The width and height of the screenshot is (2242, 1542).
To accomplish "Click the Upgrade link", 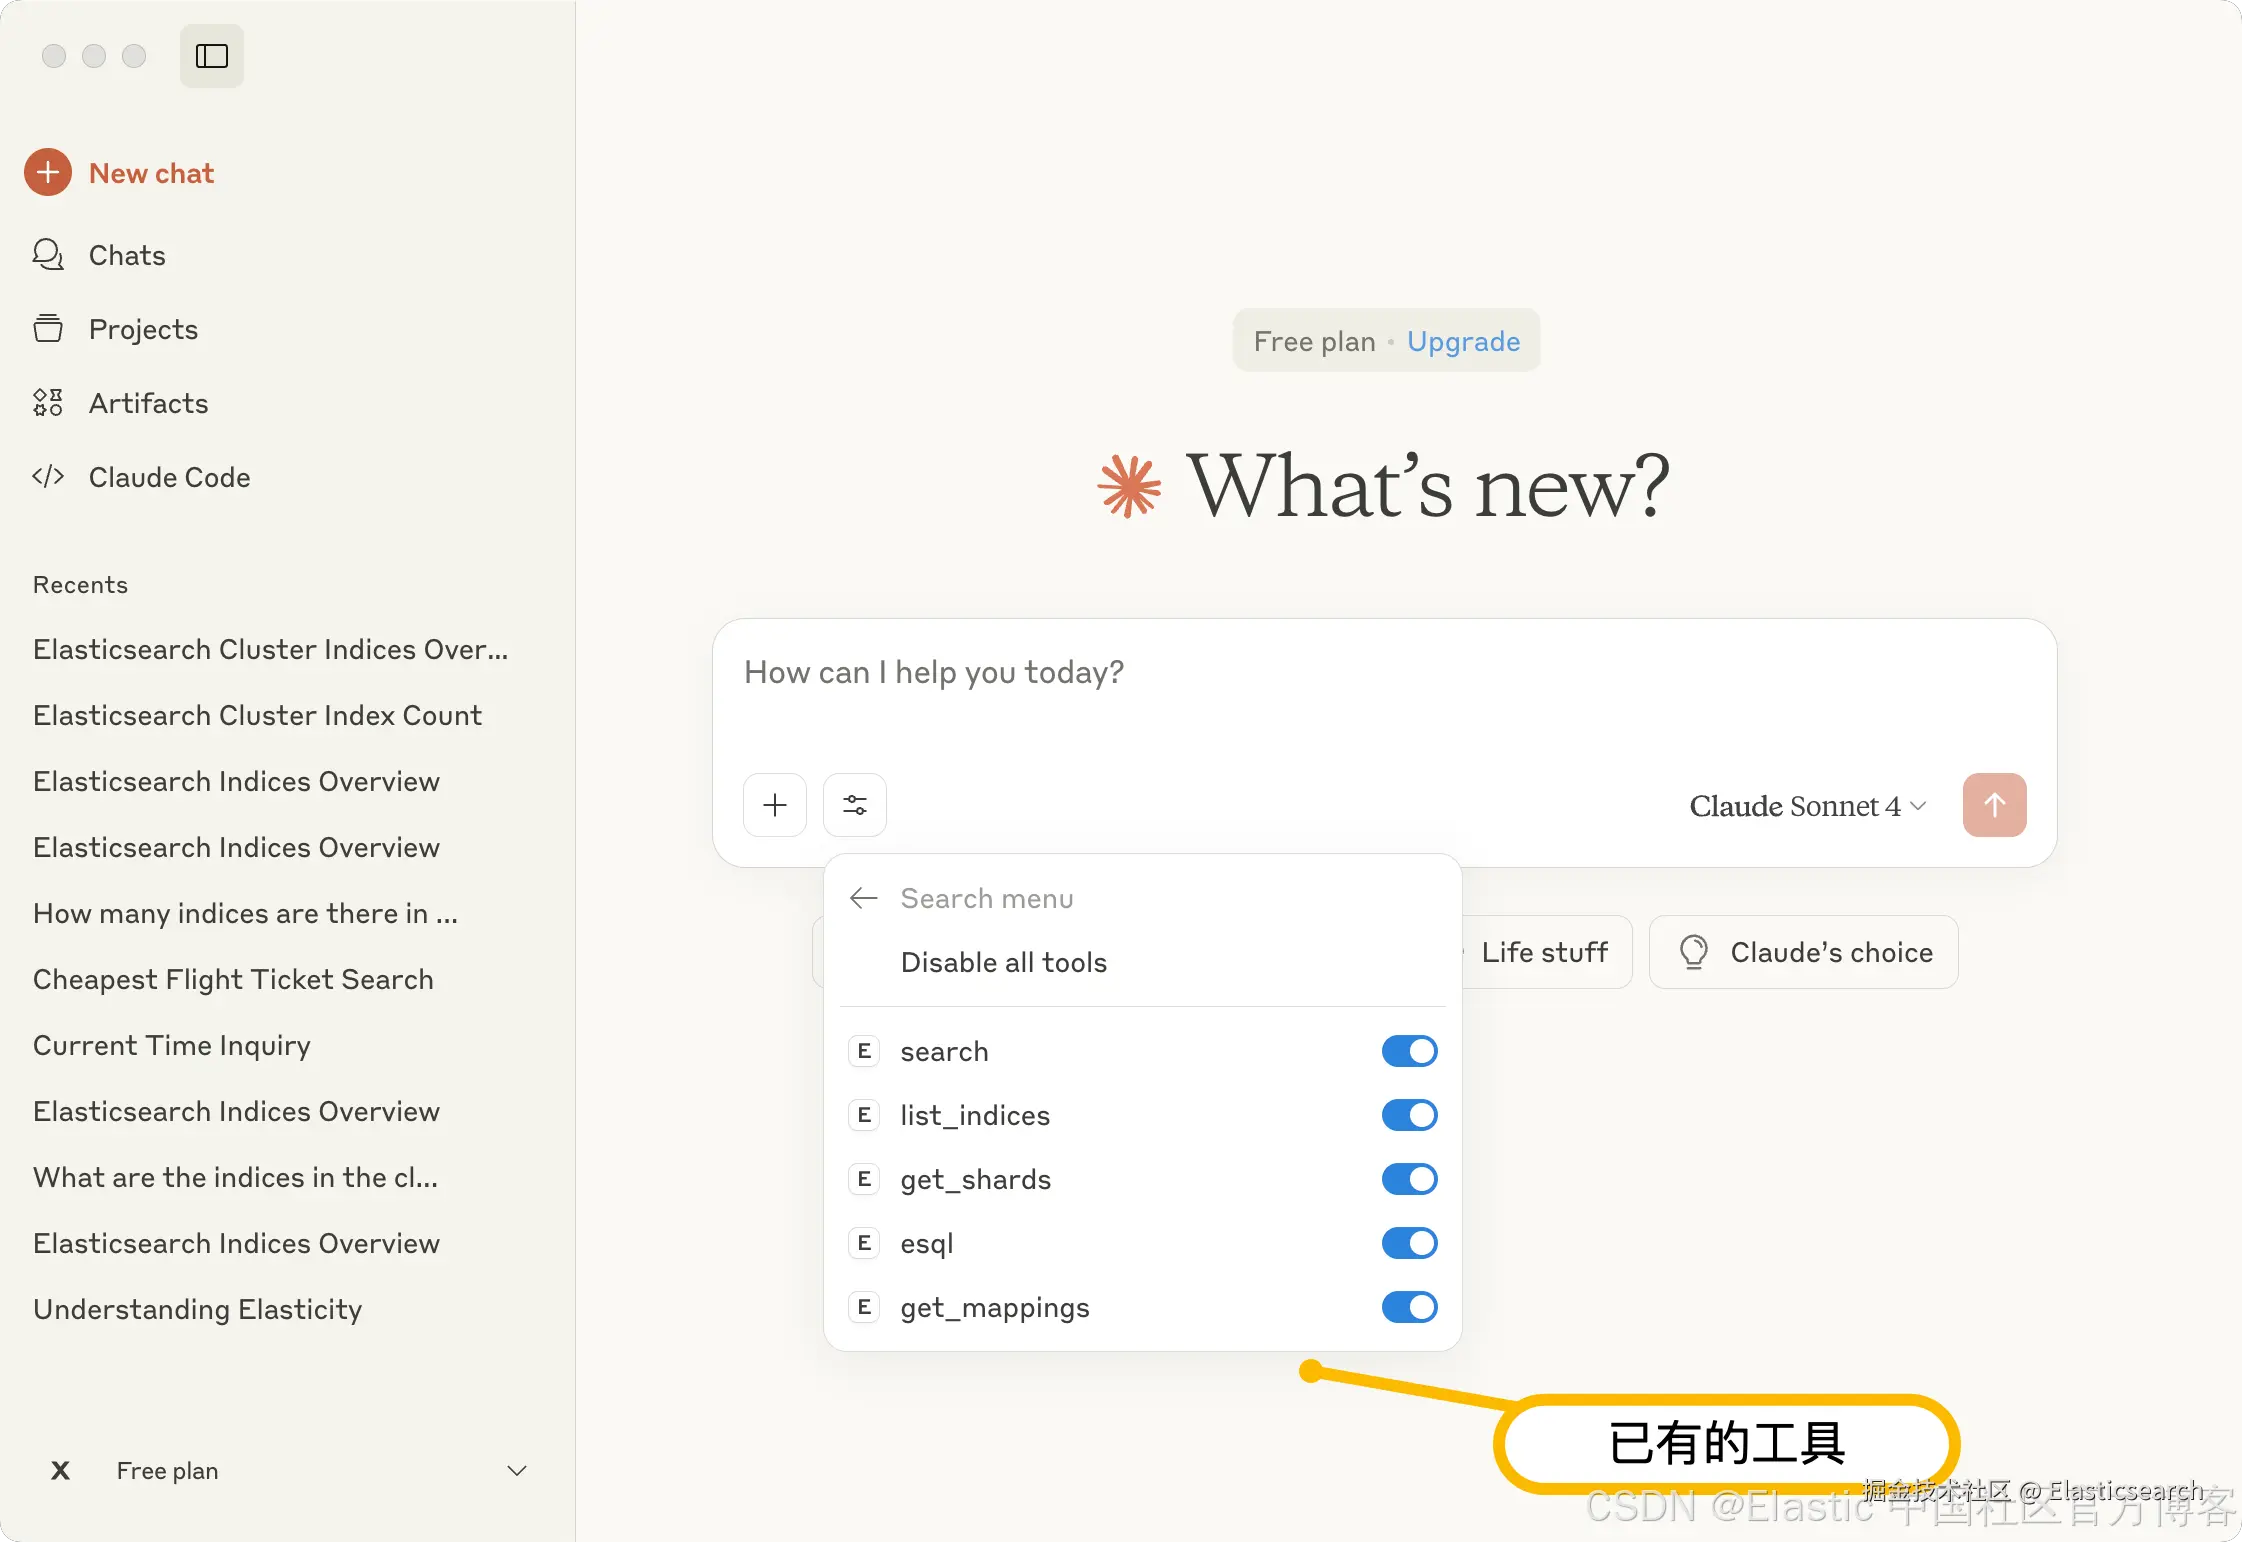I will click(x=1463, y=341).
